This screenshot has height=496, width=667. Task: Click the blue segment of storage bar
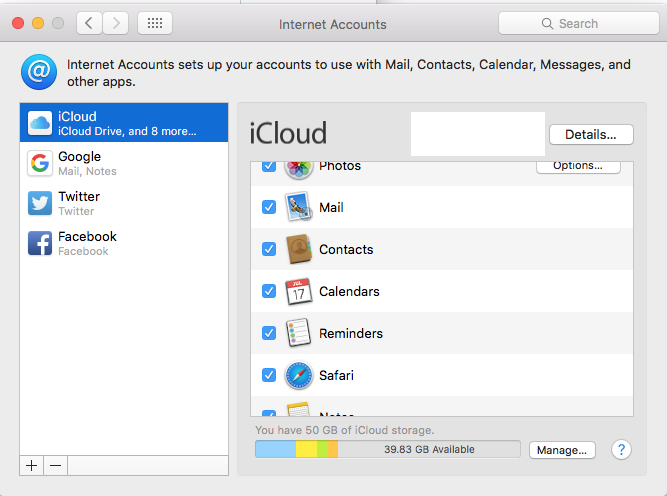[x=276, y=449]
